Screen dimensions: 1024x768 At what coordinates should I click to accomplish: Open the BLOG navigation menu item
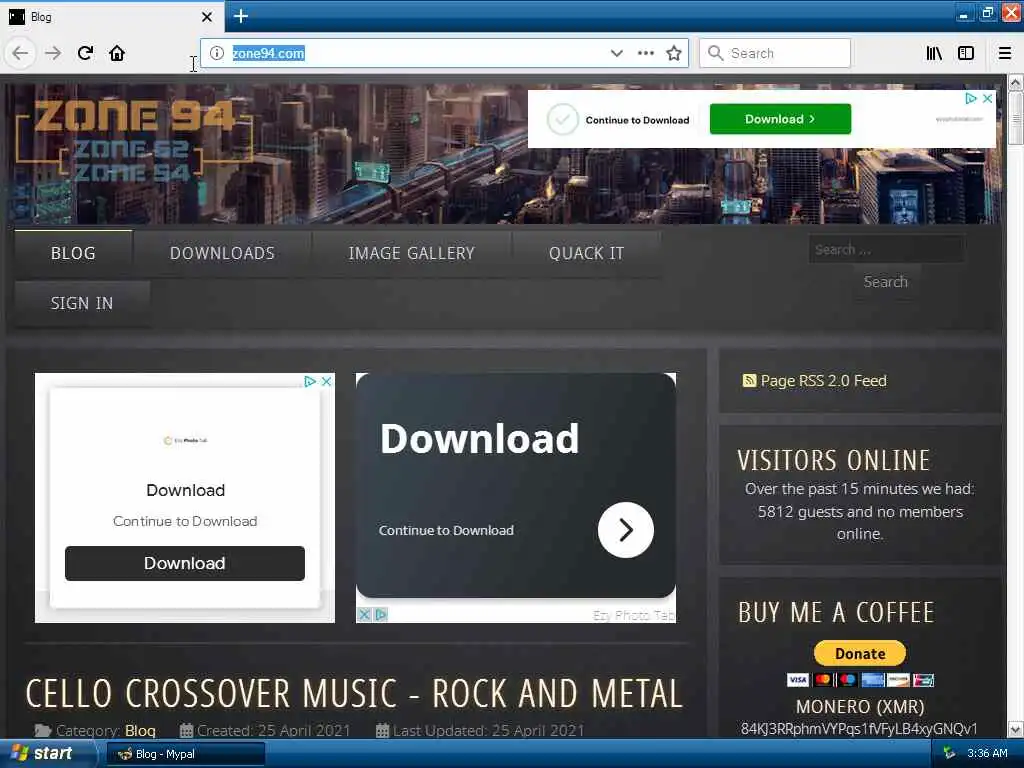coord(73,253)
